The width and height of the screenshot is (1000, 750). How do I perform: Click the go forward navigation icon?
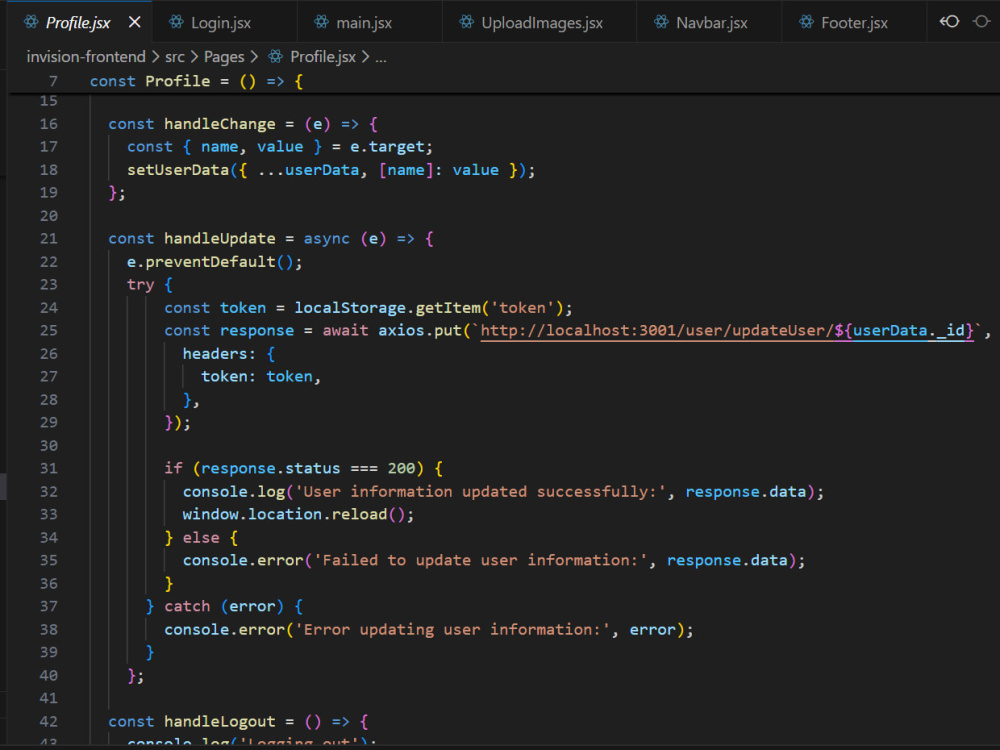click(982, 22)
